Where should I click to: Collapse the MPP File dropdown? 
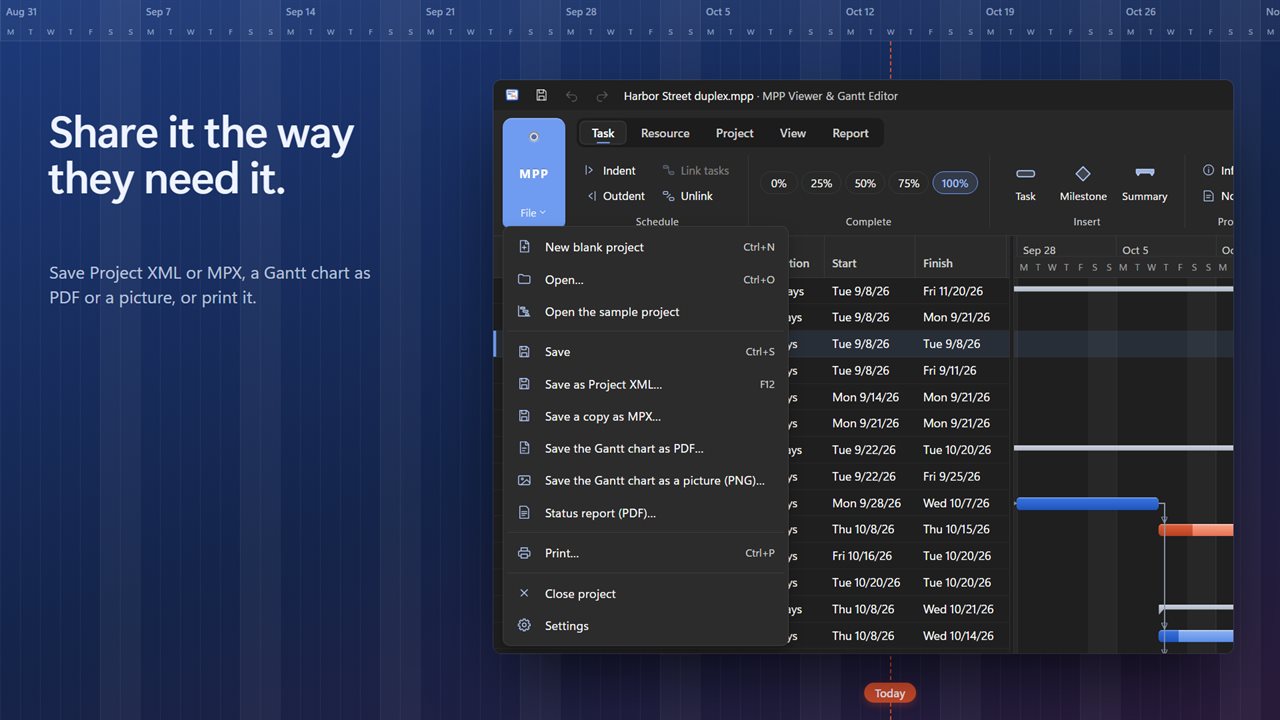534,173
